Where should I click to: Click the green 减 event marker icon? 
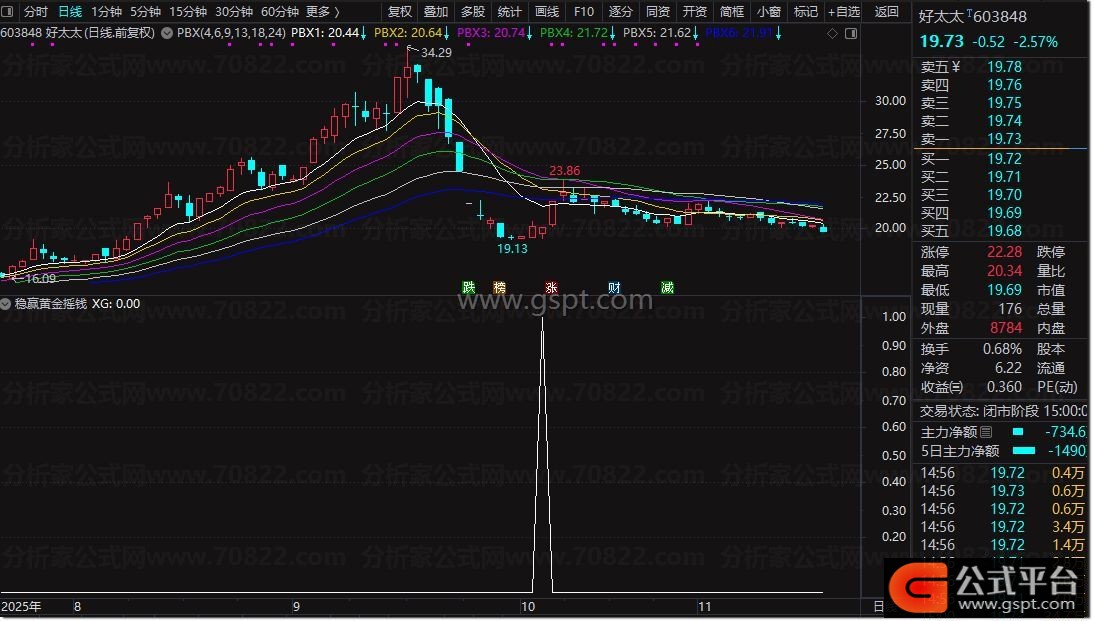667,287
